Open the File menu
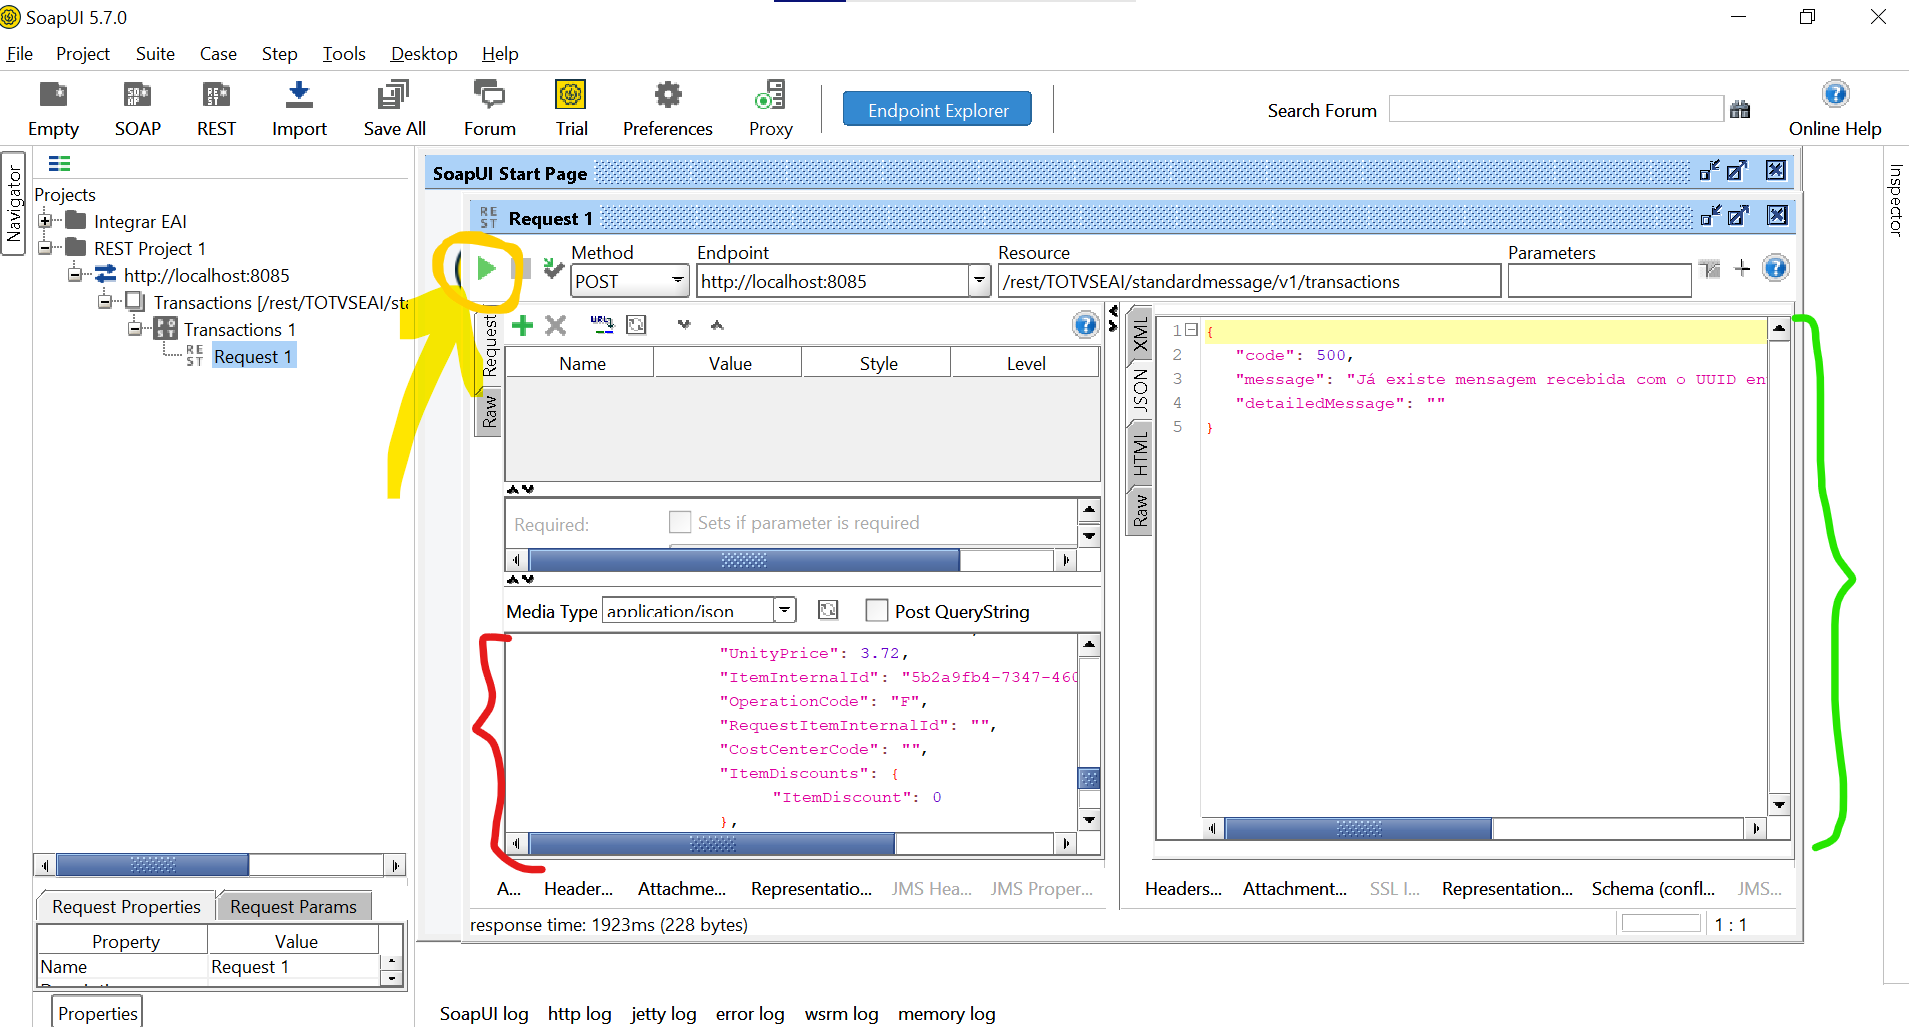The image size is (1909, 1027). [x=19, y=54]
